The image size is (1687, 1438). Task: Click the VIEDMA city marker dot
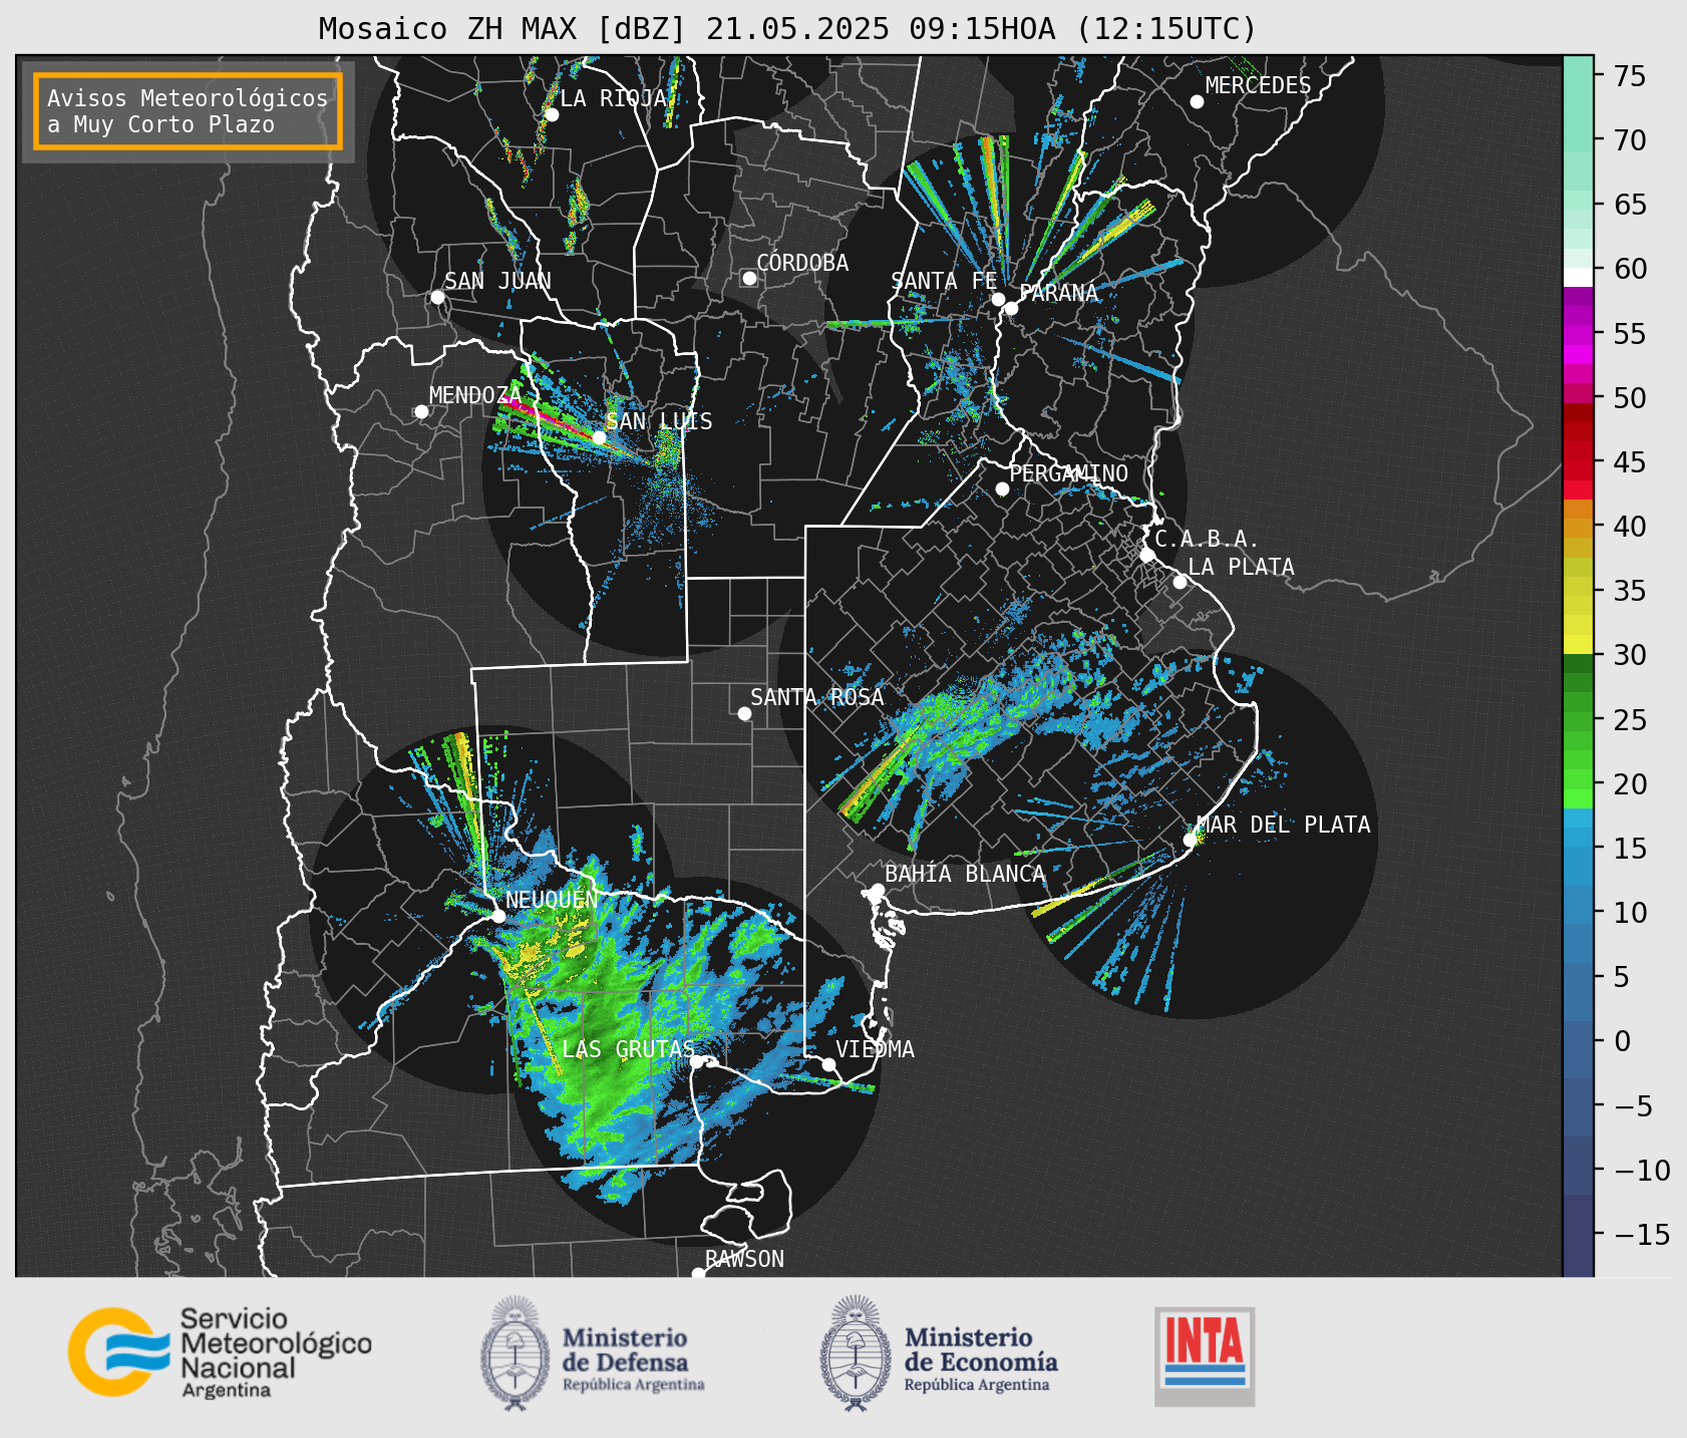pos(829,1065)
